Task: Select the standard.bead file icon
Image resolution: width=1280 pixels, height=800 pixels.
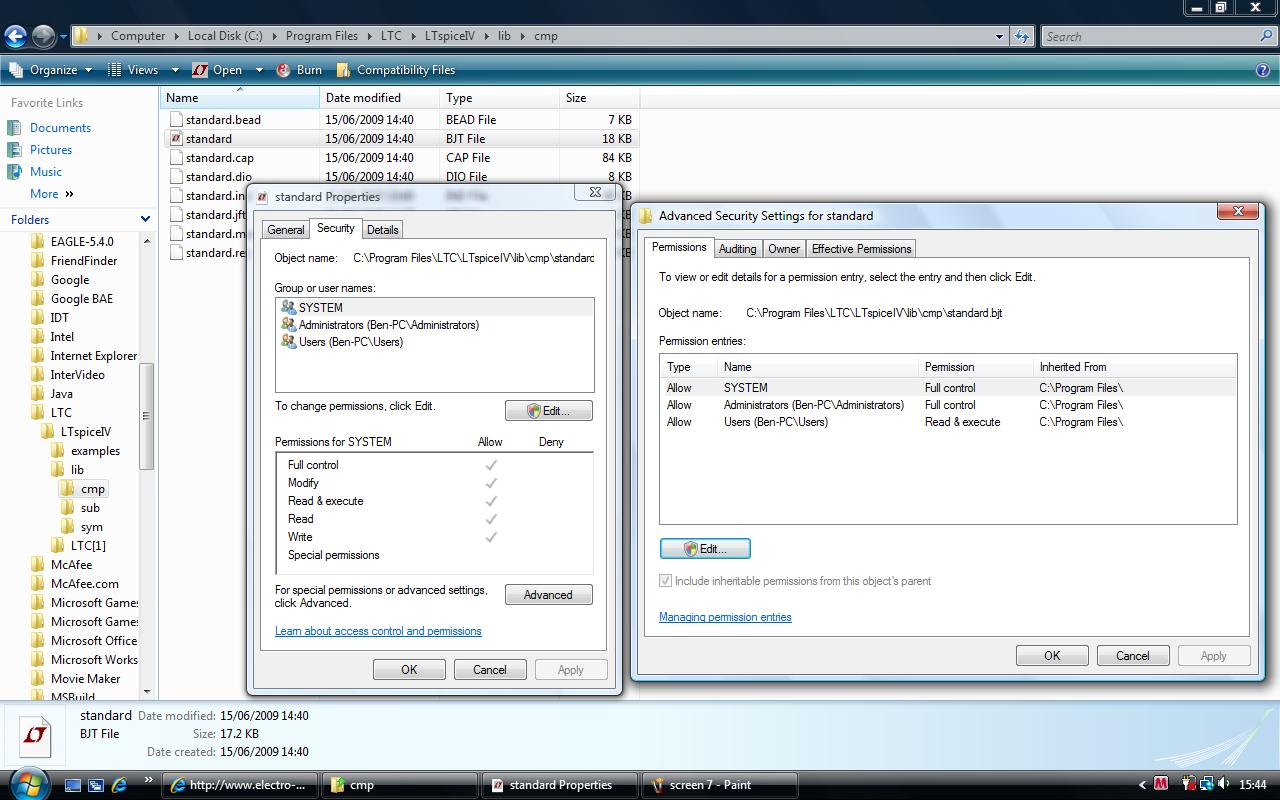Action: (176, 120)
